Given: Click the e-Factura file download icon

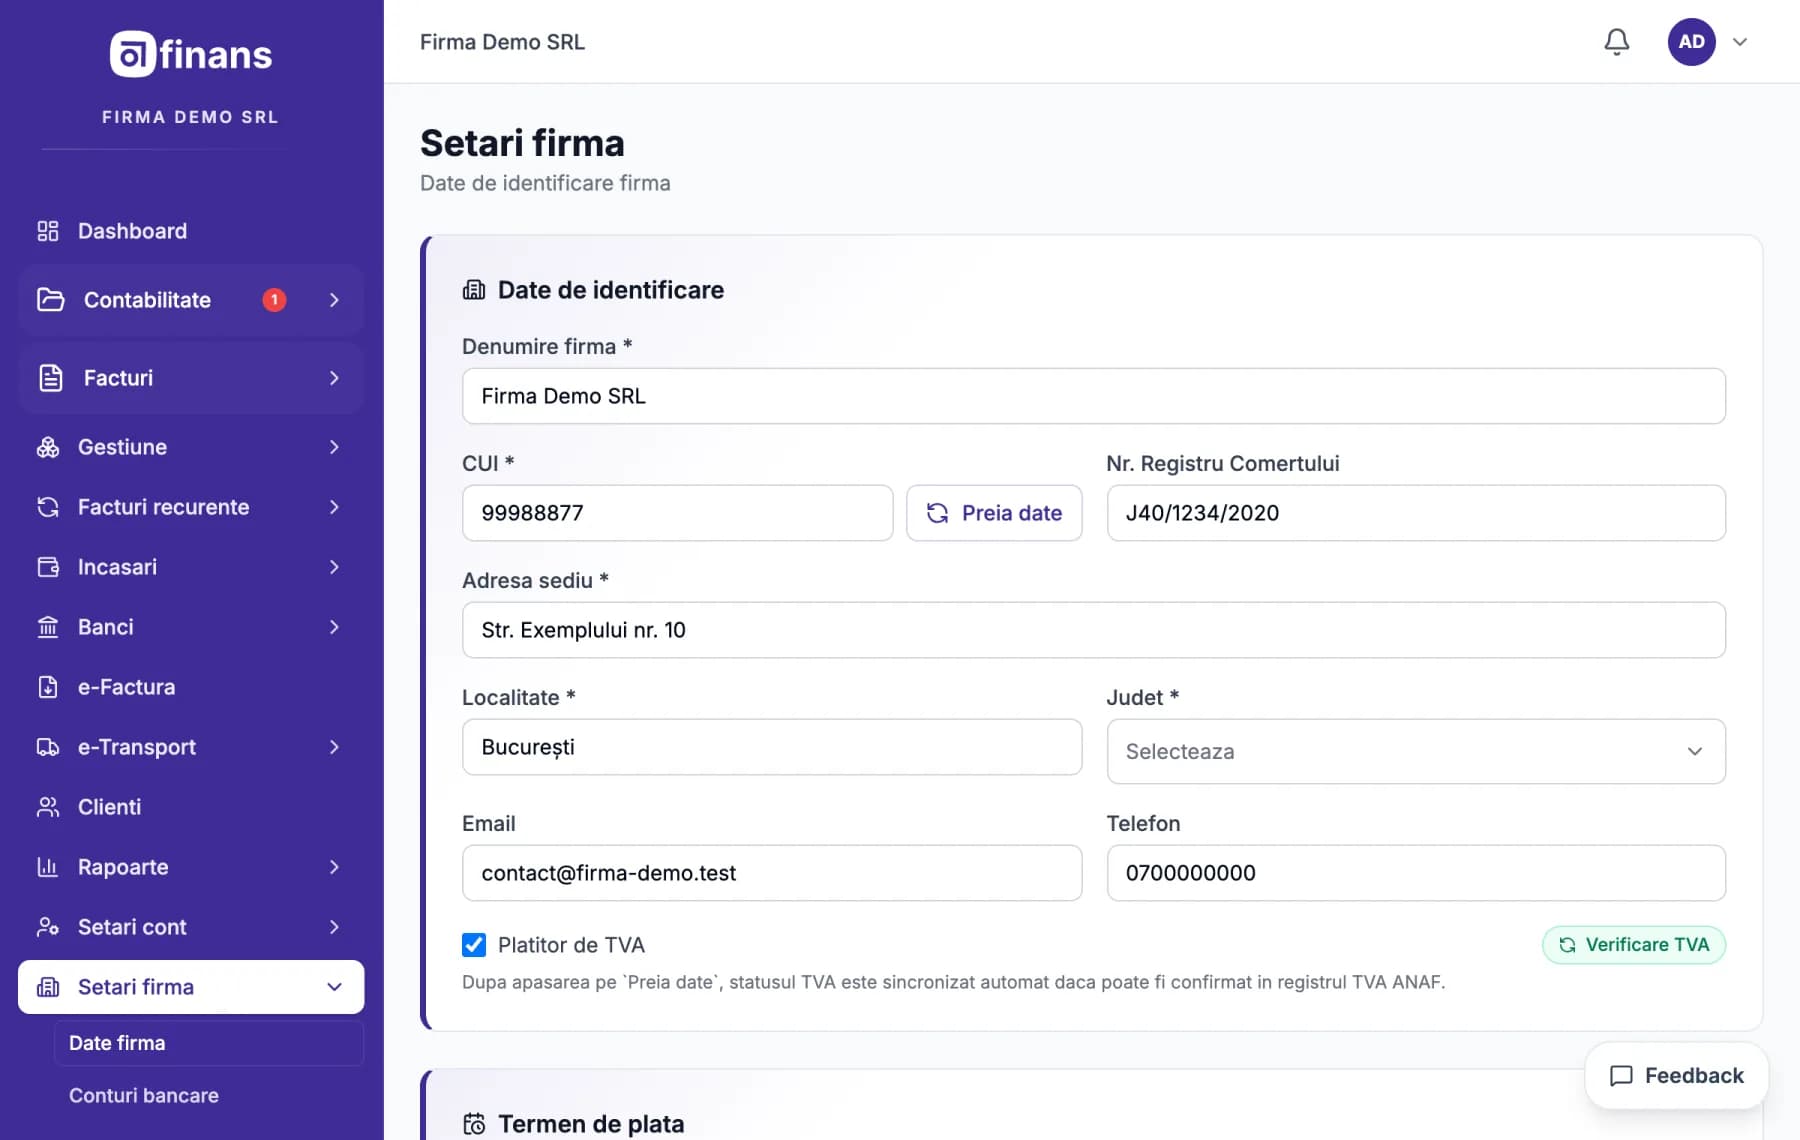Looking at the screenshot, I should click(48, 687).
